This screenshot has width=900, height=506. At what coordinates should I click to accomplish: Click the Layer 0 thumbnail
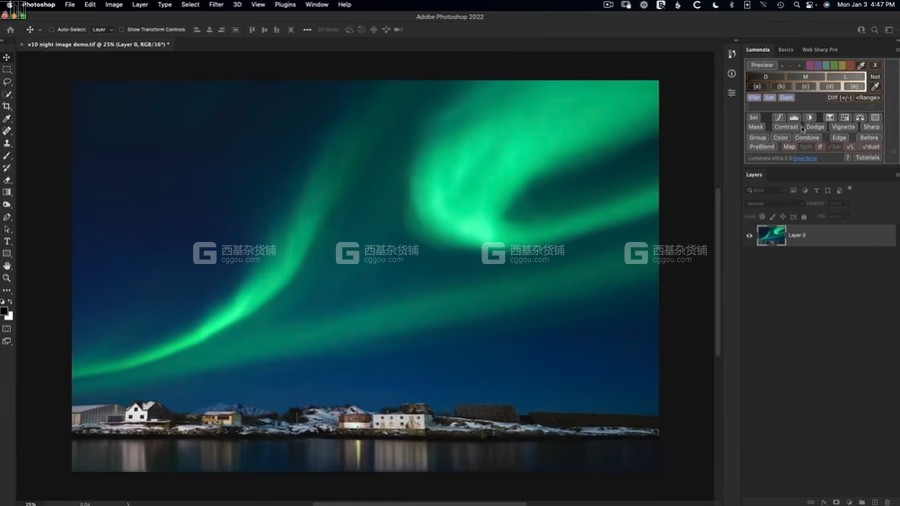[771, 235]
